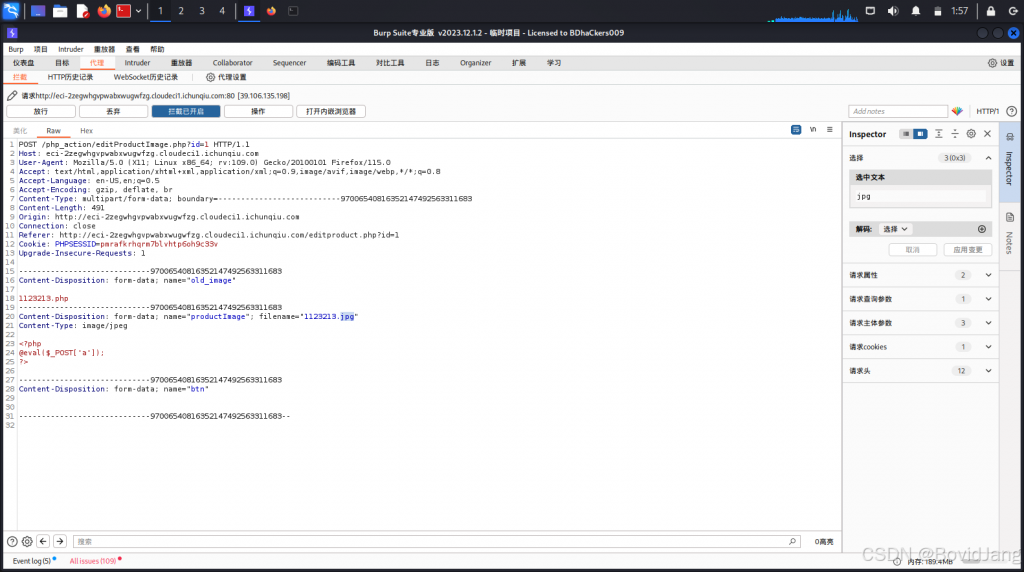Open the 编码工具 tab
This screenshot has height=572, width=1024.
point(341,63)
